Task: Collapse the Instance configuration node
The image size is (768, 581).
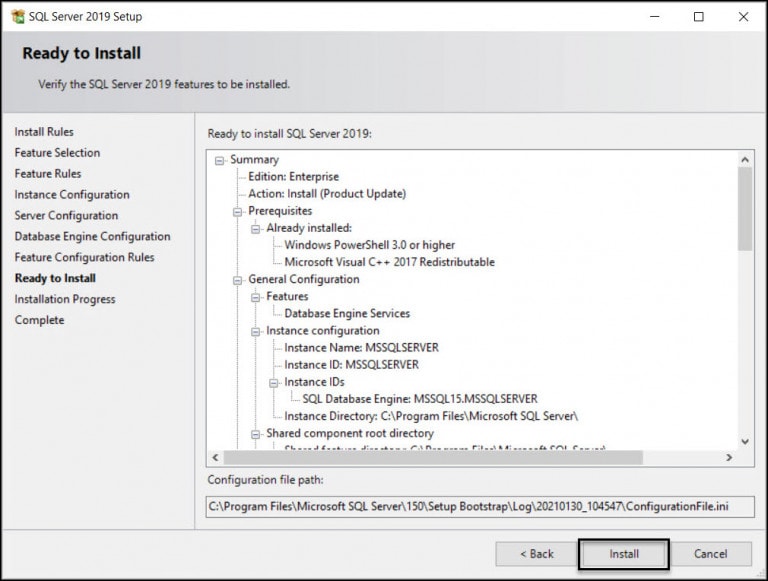Action: 256,332
